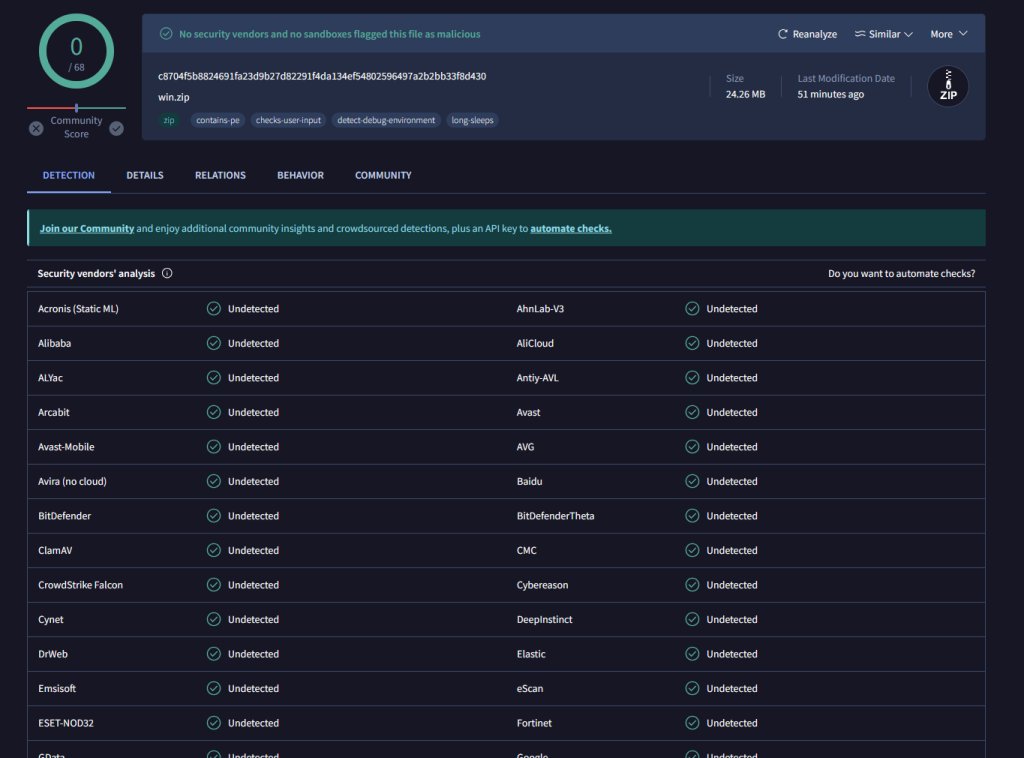Click the Elastic undetected check icon
The width and height of the screenshot is (1024, 758).
pyautogui.click(x=692, y=655)
